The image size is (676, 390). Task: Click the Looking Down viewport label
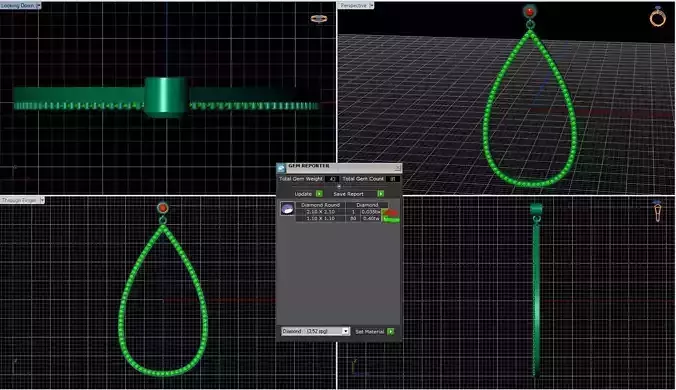pyautogui.click(x=18, y=6)
